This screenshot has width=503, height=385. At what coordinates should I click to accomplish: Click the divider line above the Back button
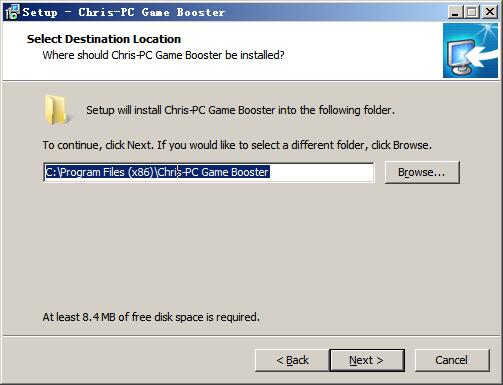pos(251,336)
